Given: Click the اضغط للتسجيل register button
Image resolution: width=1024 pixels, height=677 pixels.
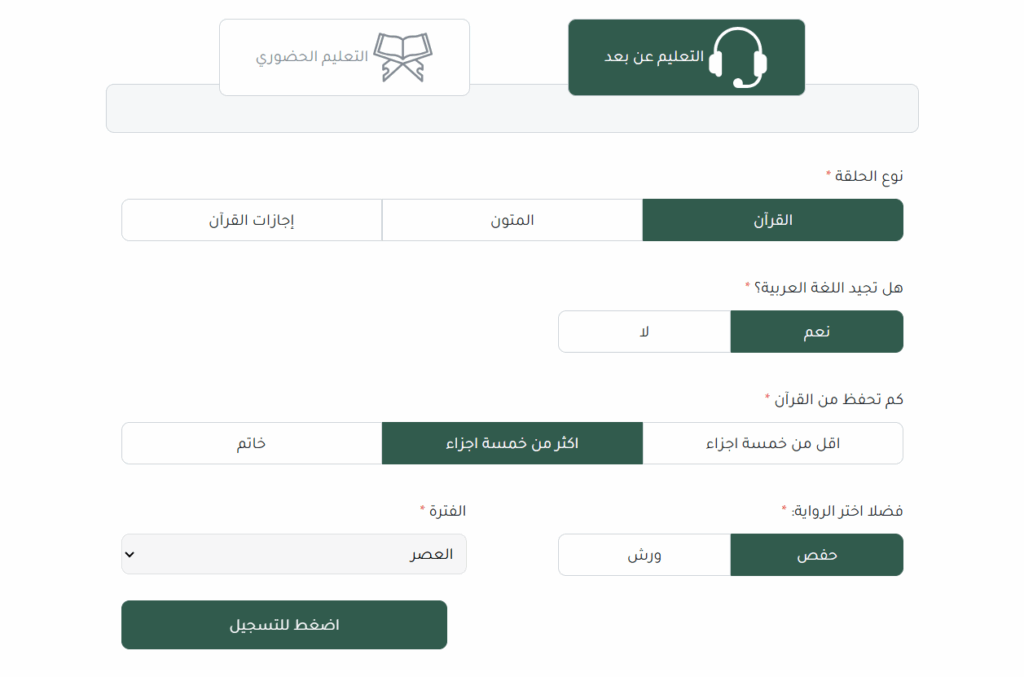Looking at the screenshot, I should pos(284,625).
